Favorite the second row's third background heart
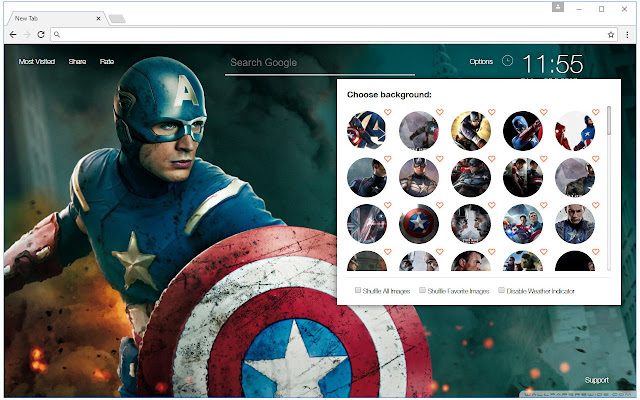The height and width of the screenshot is (400, 640). tap(492, 158)
